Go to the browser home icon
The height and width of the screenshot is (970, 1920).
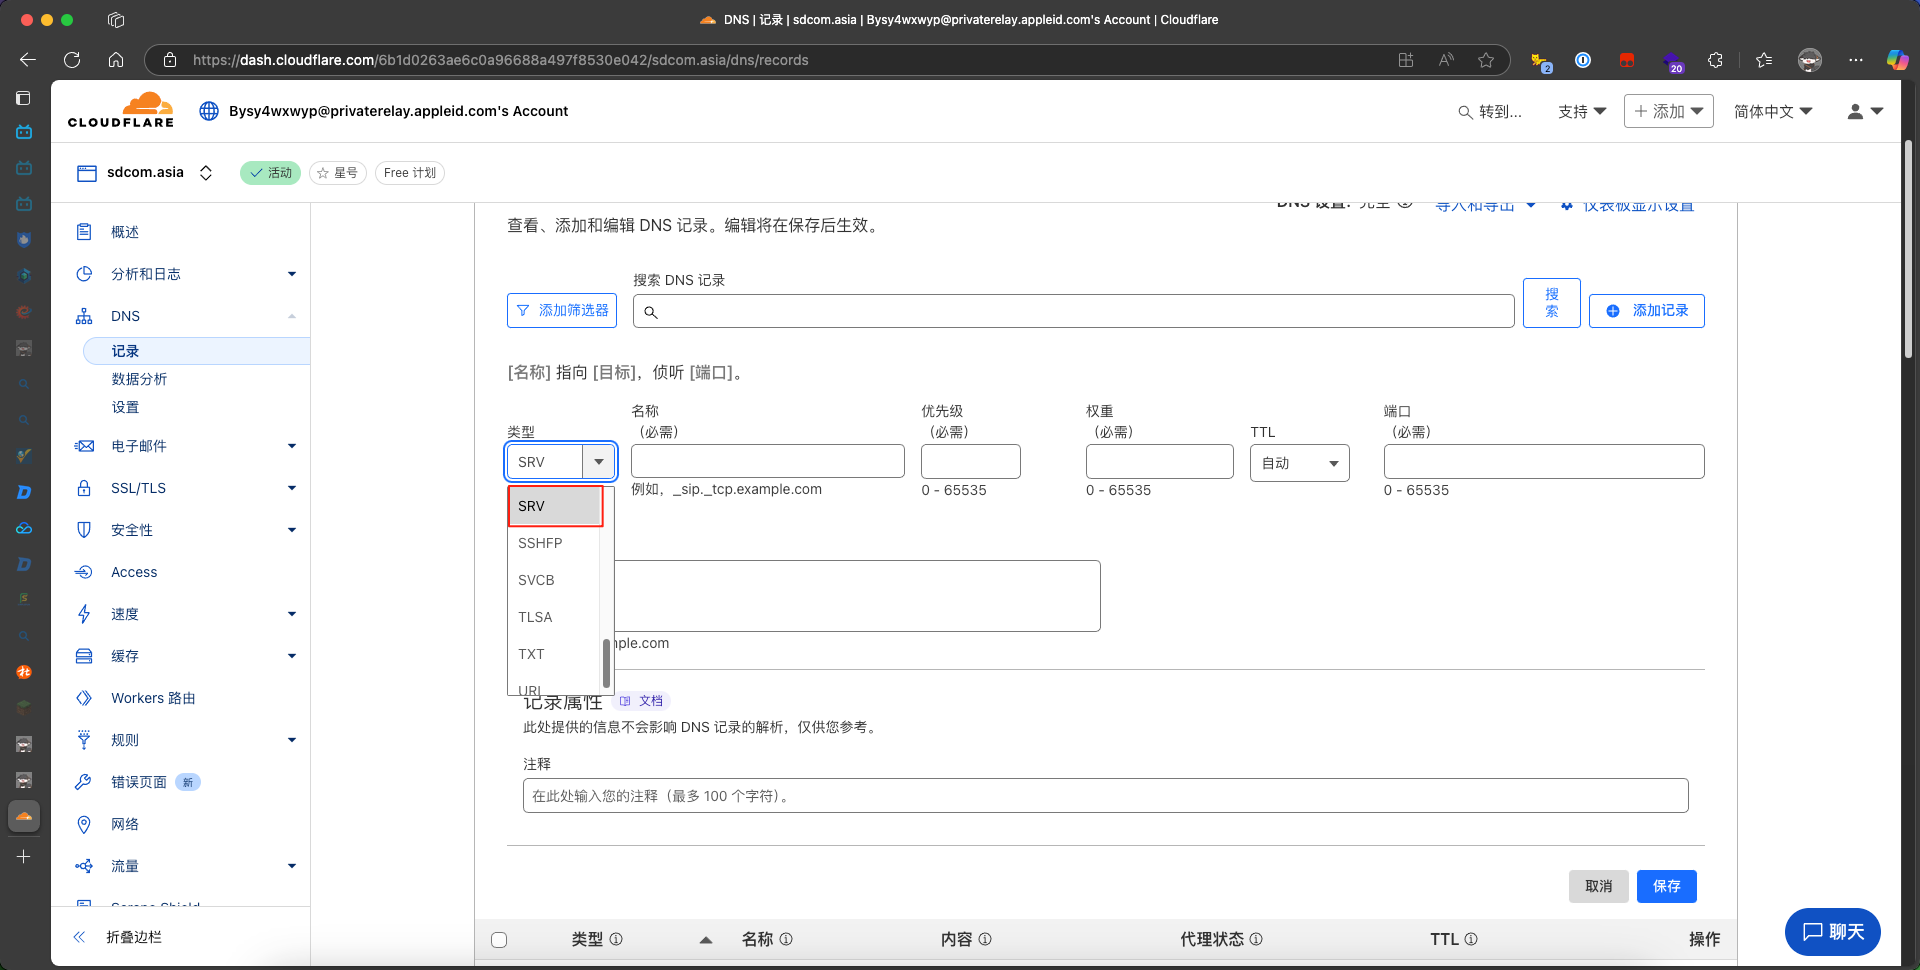click(116, 60)
